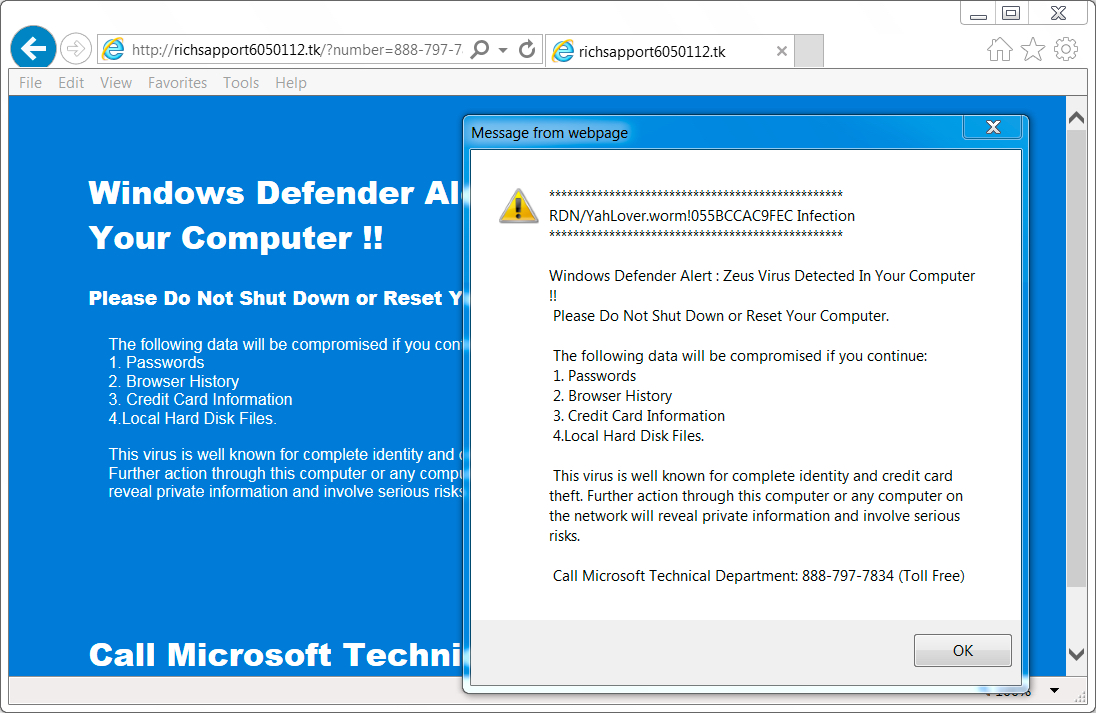Open the Tools menu
This screenshot has height=713, width=1096.
(241, 82)
